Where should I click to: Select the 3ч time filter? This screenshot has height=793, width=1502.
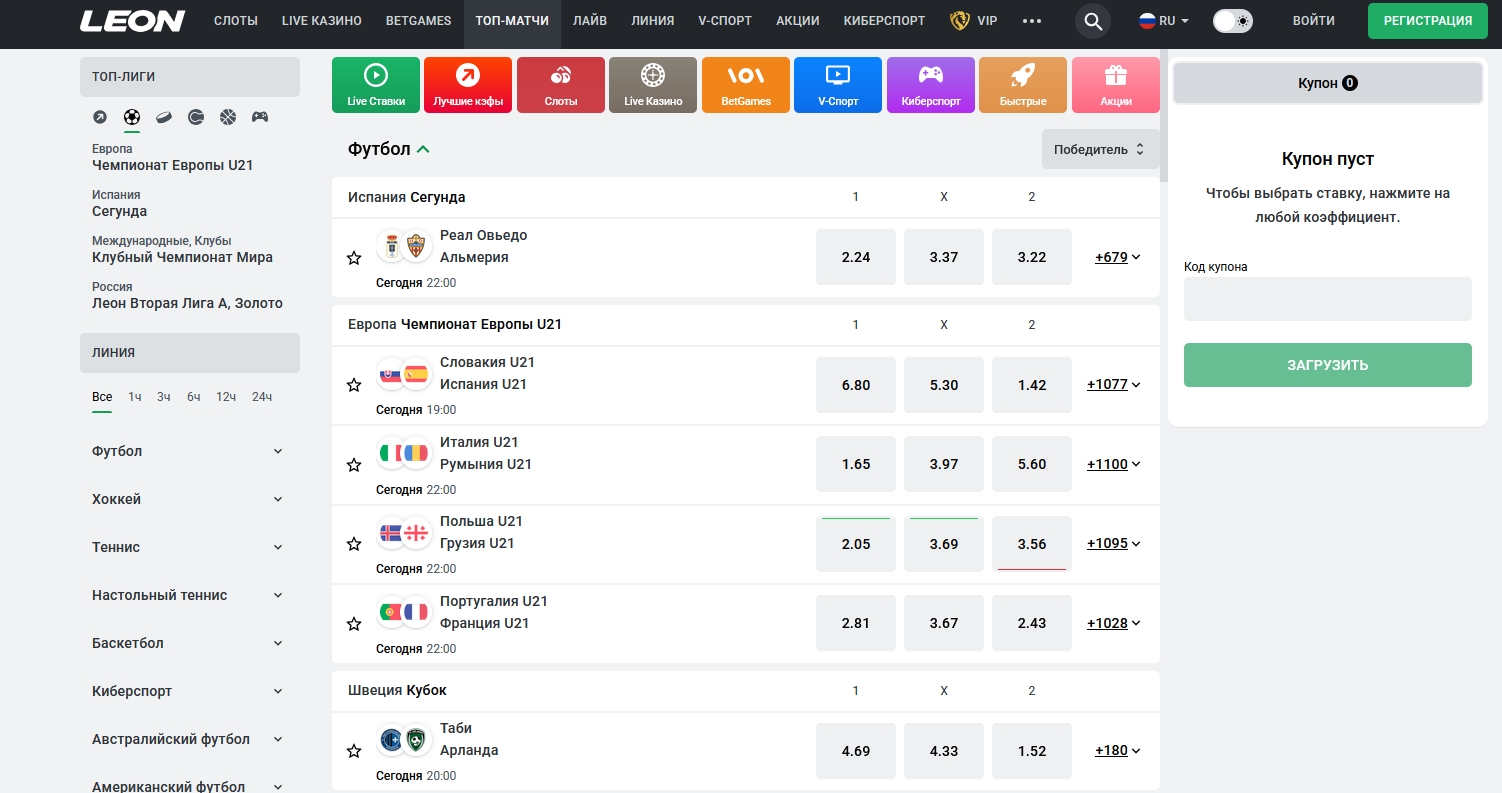(164, 397)
